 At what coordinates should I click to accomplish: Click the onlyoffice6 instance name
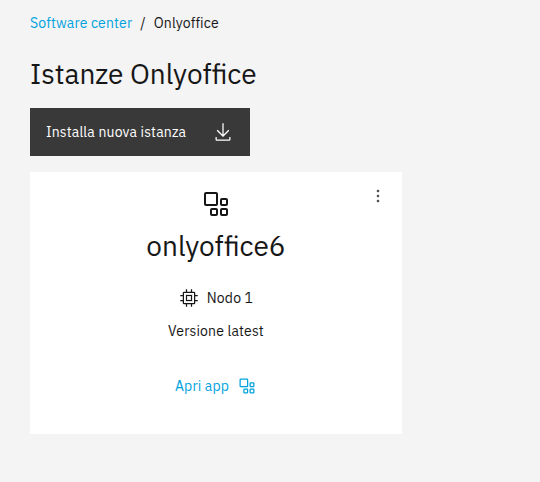[216, 246]
